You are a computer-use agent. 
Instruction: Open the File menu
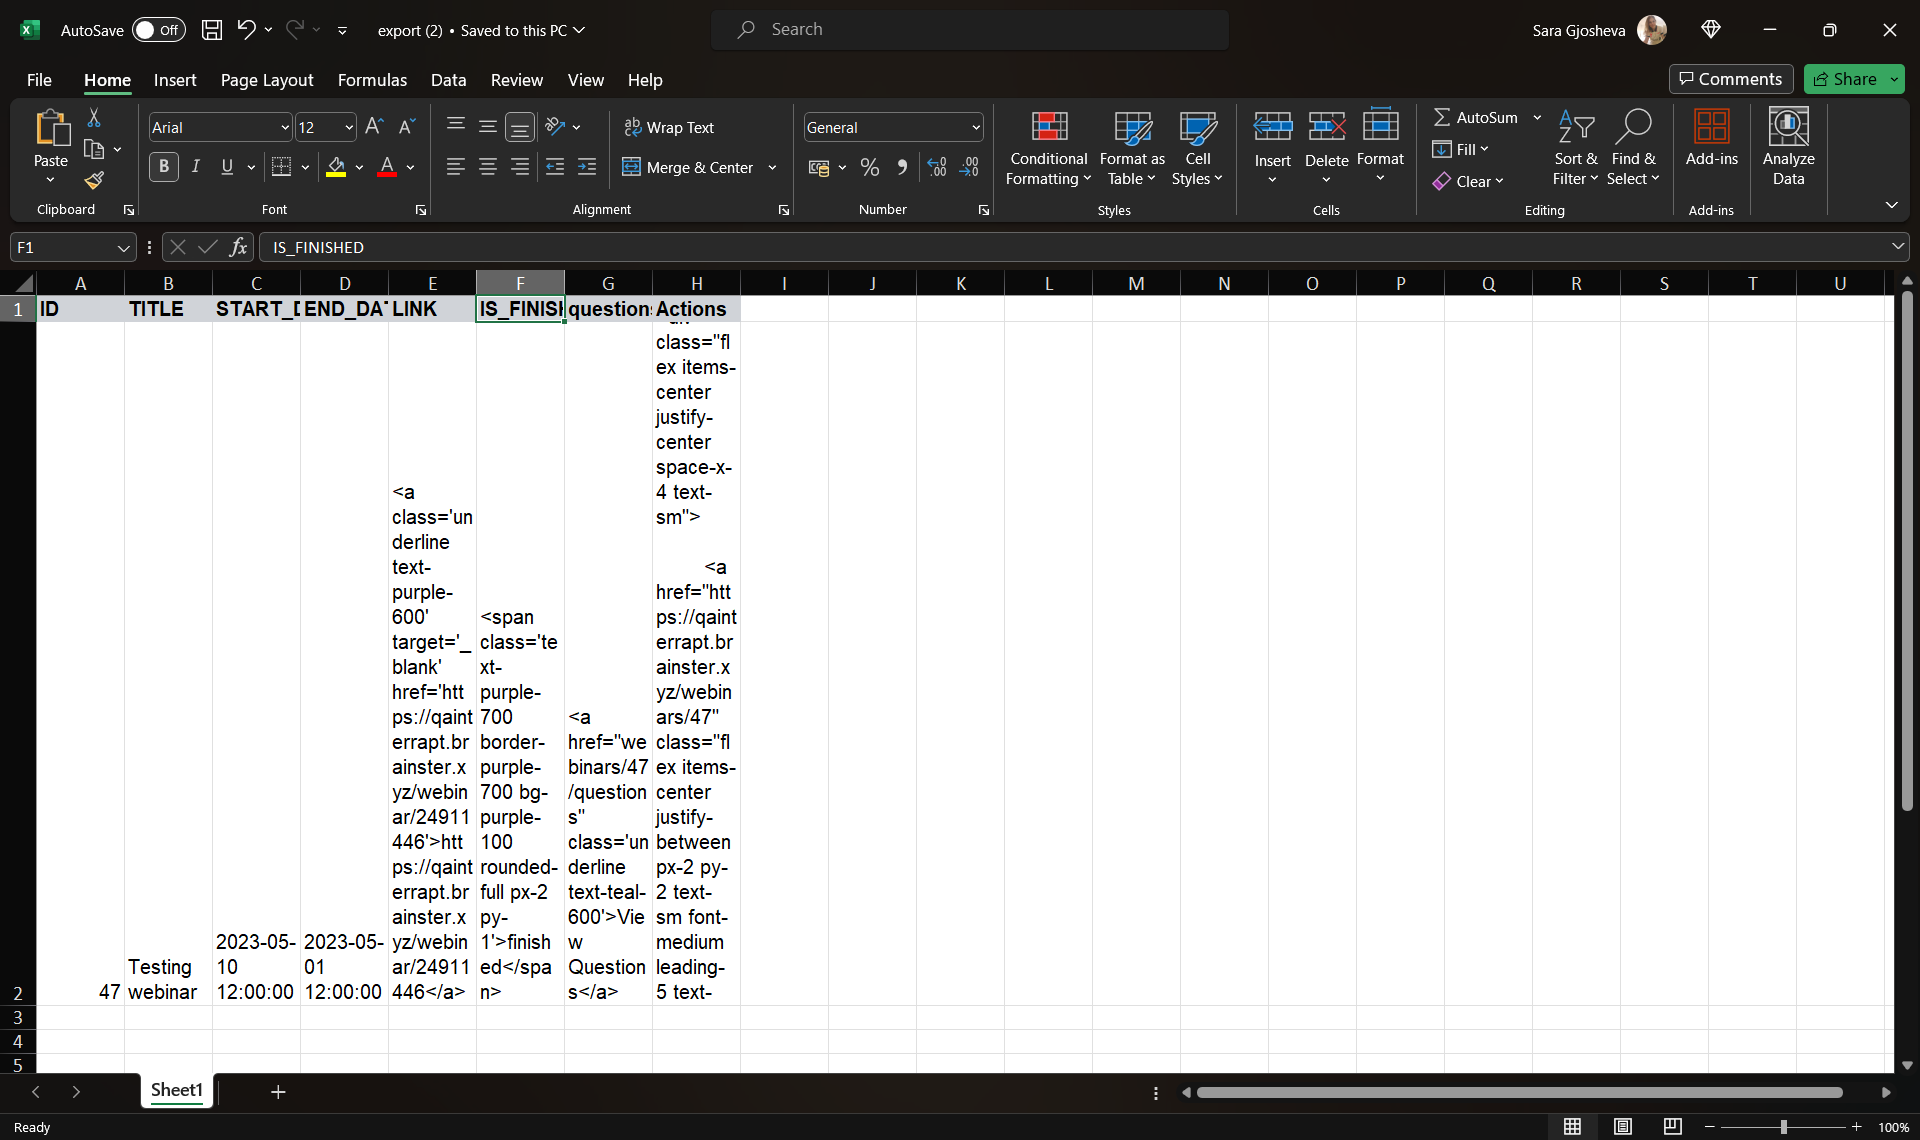39,80
